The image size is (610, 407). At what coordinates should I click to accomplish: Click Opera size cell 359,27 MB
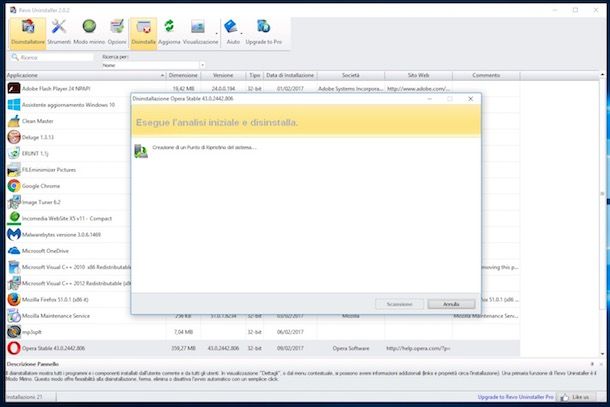pyautogui.click(x=183, y=348)
